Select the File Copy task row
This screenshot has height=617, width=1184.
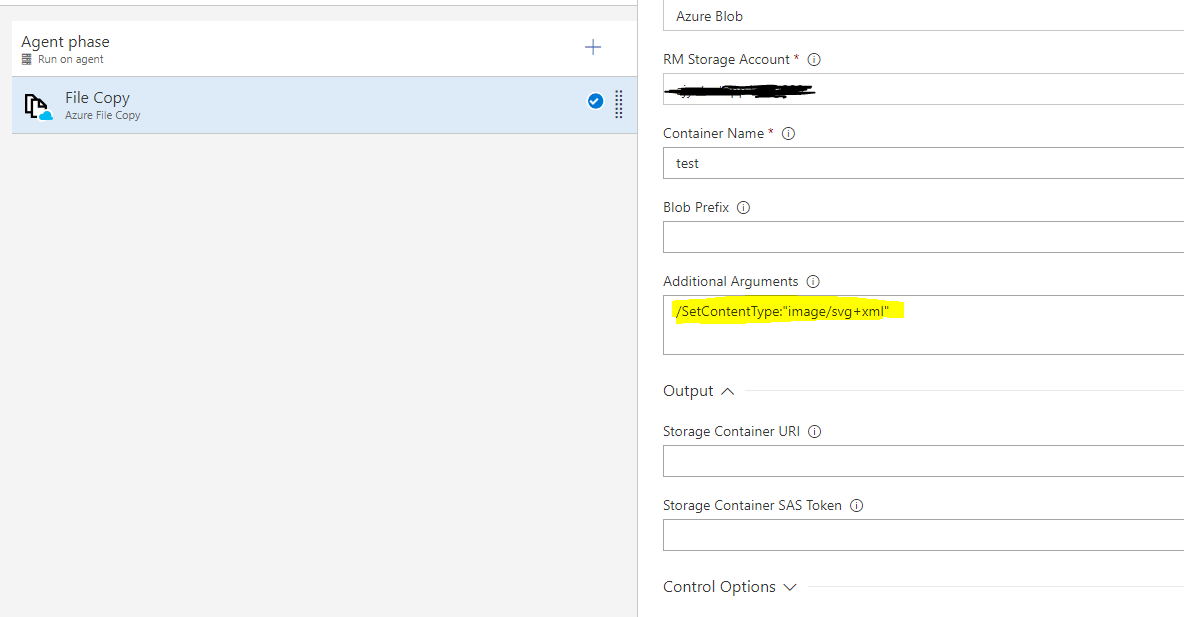(325, 105)
